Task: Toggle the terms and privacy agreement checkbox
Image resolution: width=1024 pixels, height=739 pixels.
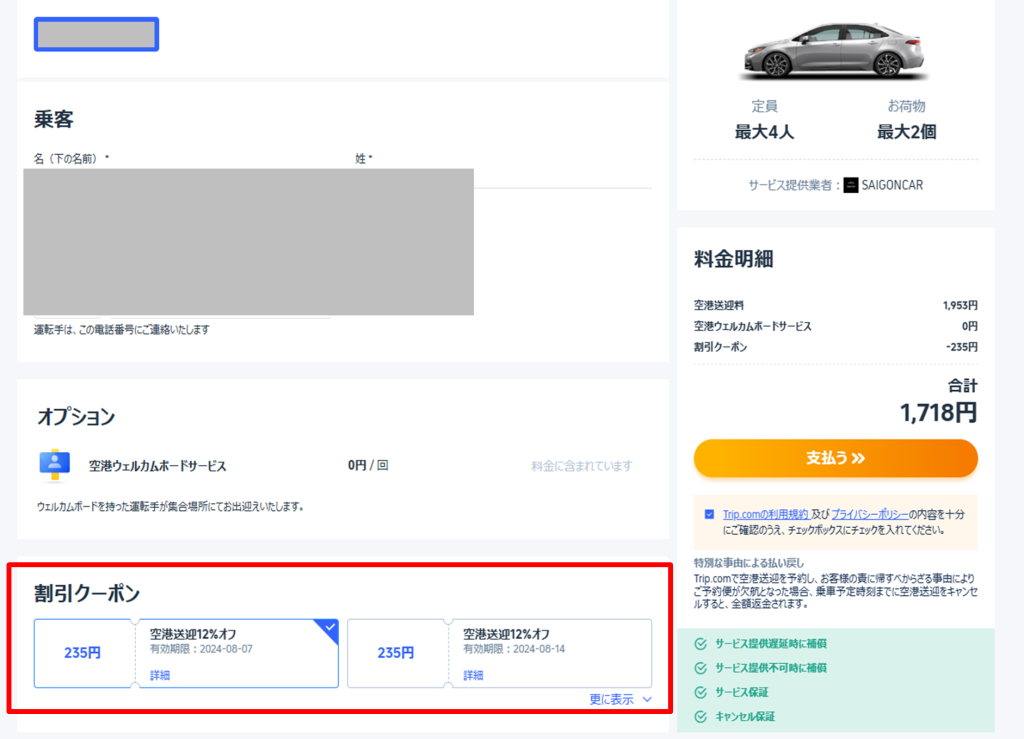Action: point(709,514)
